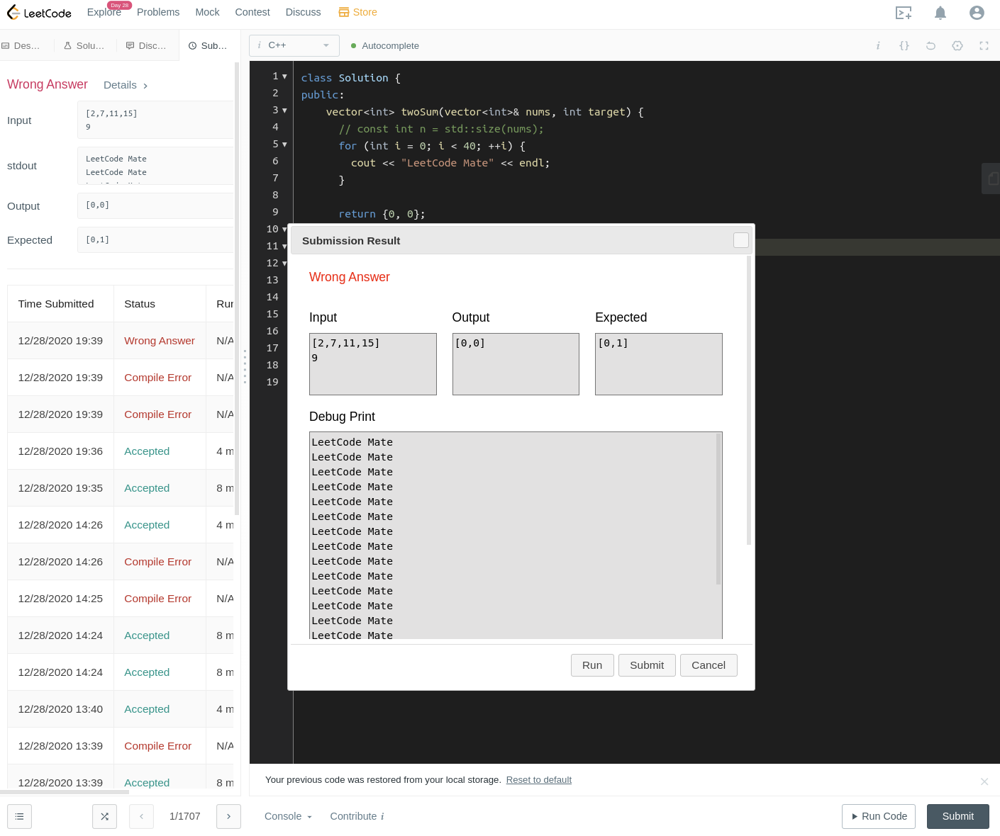This screenshot has width=1000, height=836.
Task: Click the Reset to default link
Action: [538, 780]
